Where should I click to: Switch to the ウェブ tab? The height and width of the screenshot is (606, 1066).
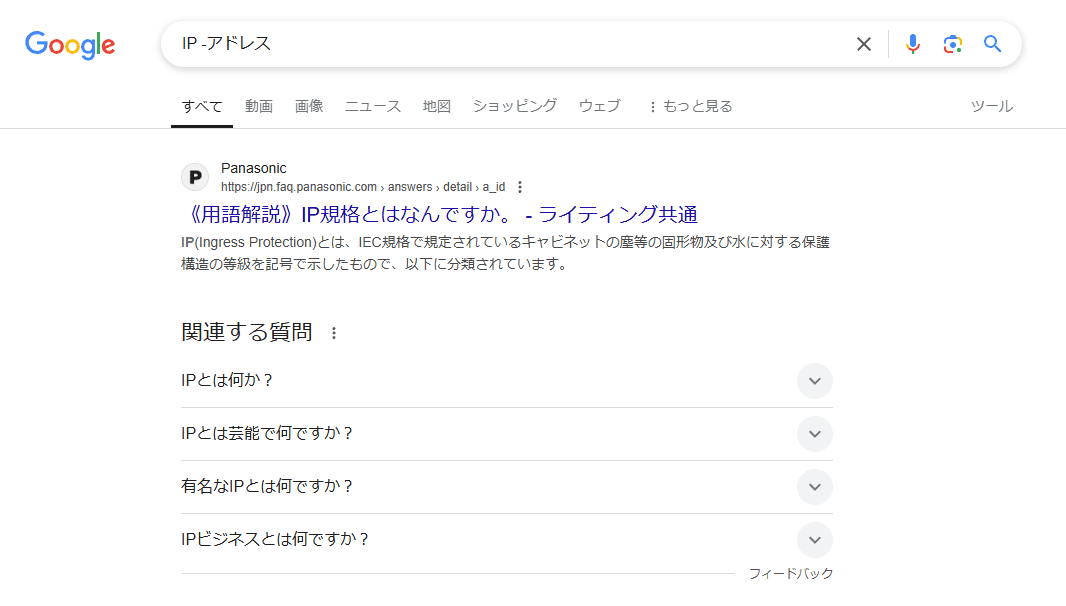[x=600, y=106]
